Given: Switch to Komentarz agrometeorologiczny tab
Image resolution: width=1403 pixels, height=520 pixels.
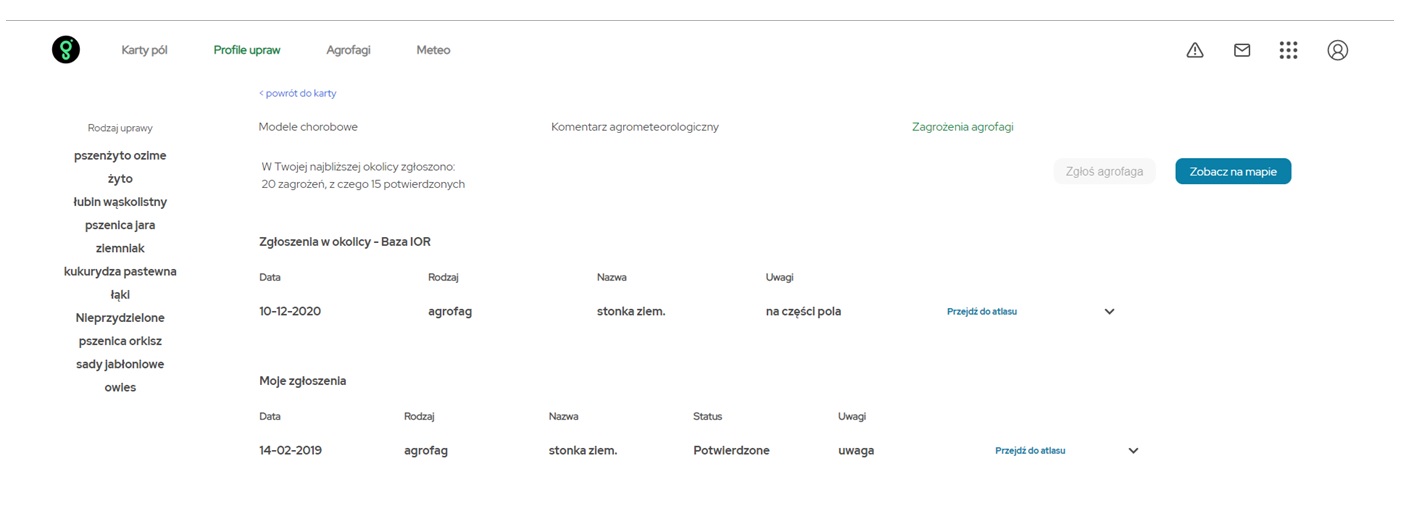Looking at the screenshot, I should coord(635,127).
